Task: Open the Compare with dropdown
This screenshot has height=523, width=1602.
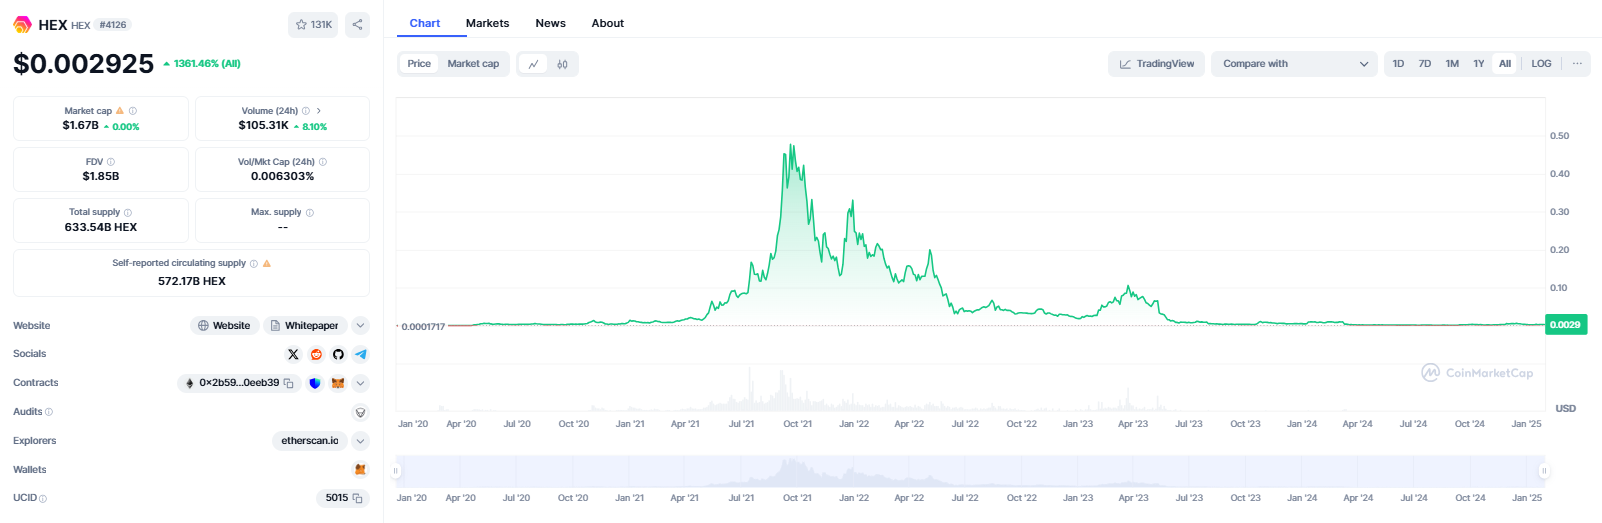Action: [x=1295, y=64]
